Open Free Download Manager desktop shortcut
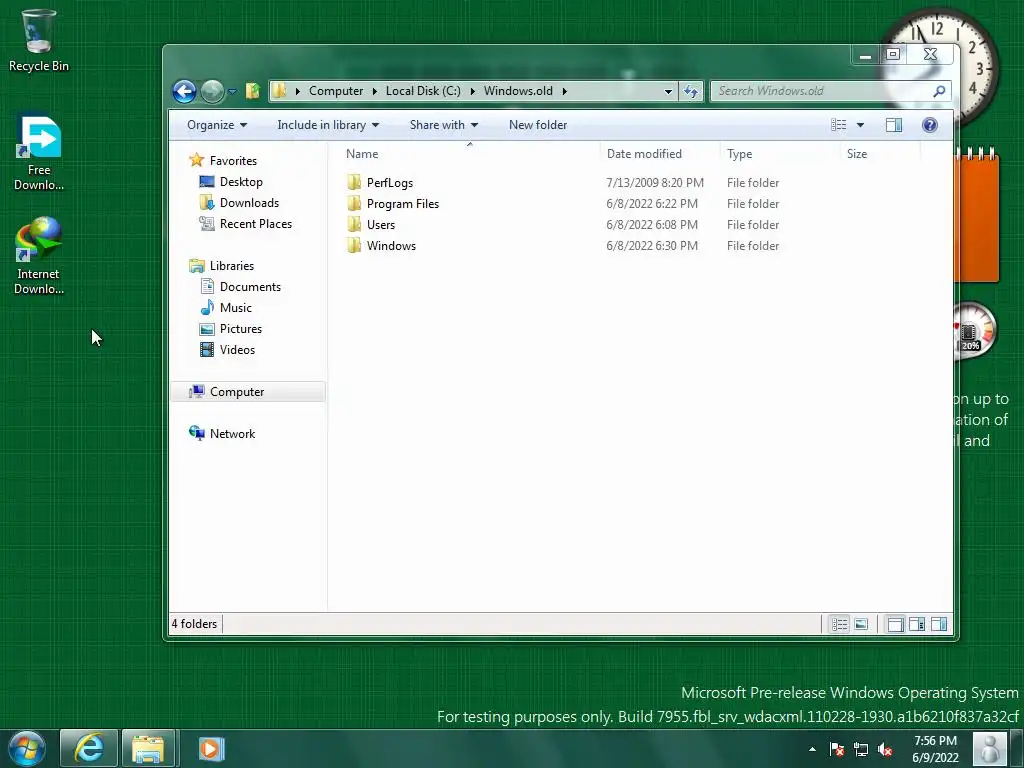The image size is (1024, 768). (39, 153)
